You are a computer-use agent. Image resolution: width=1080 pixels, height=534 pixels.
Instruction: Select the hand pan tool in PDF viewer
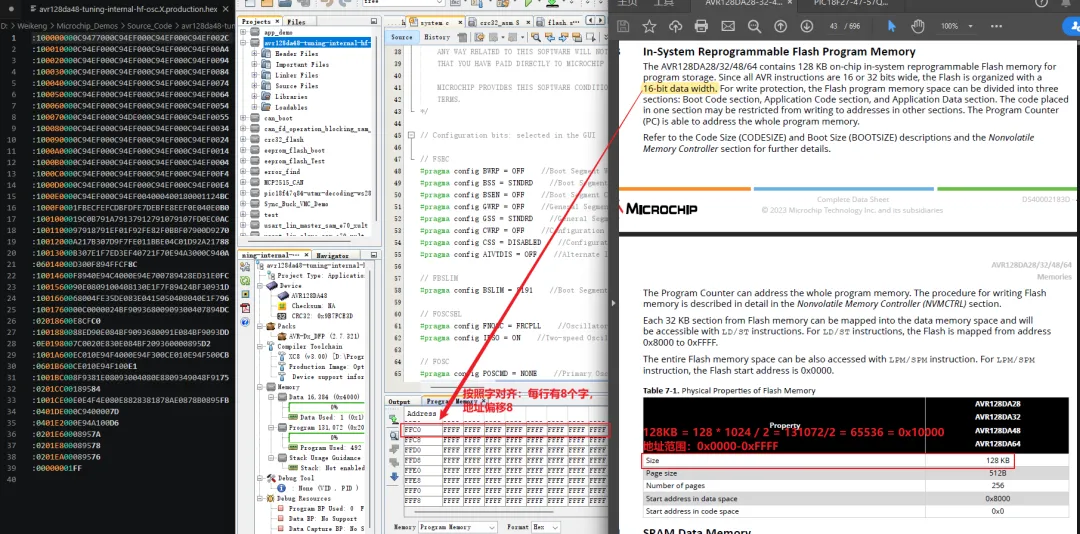(917, 26)
